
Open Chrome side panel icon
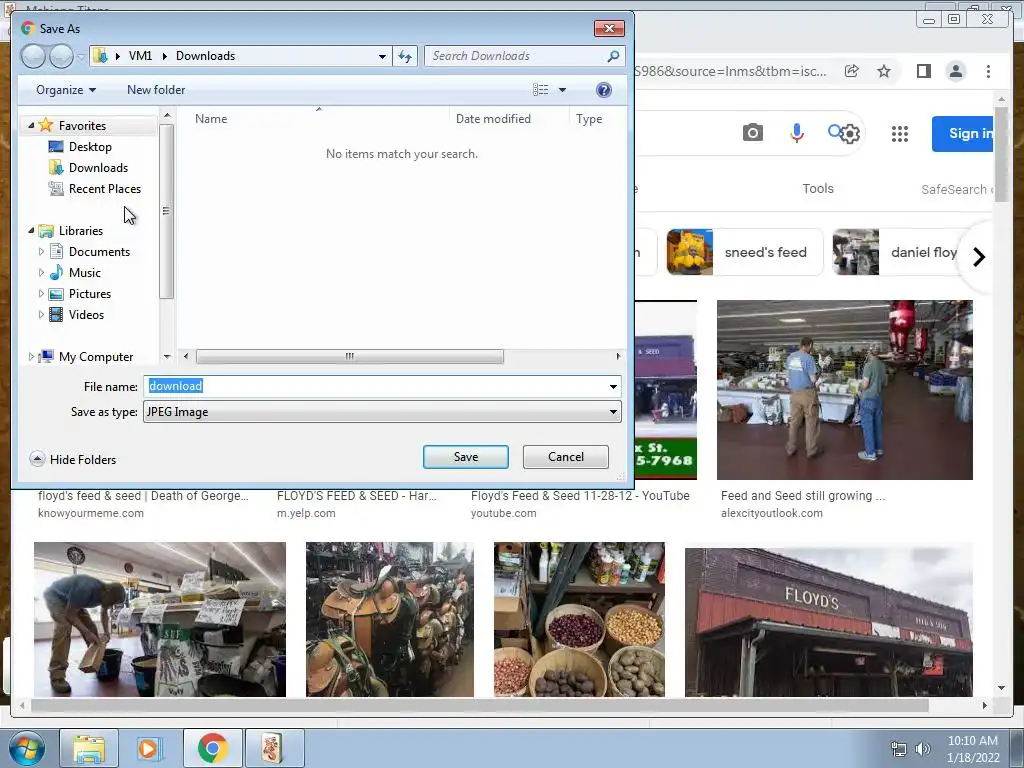tap(923, 71)
